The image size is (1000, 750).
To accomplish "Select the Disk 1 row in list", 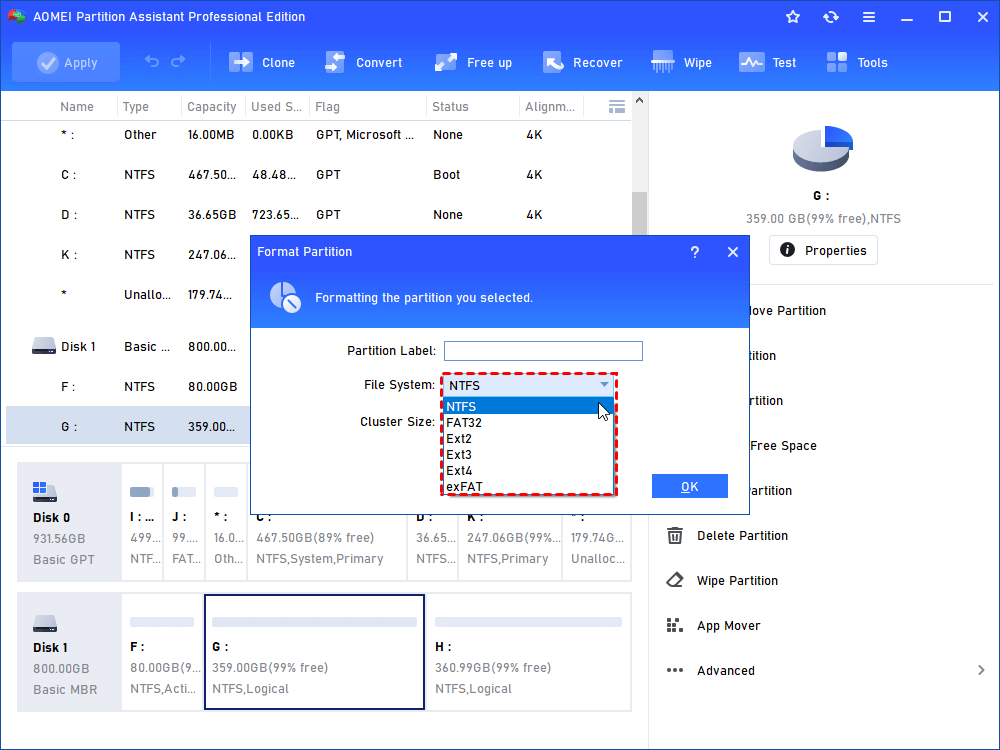I will pos(128,347).
